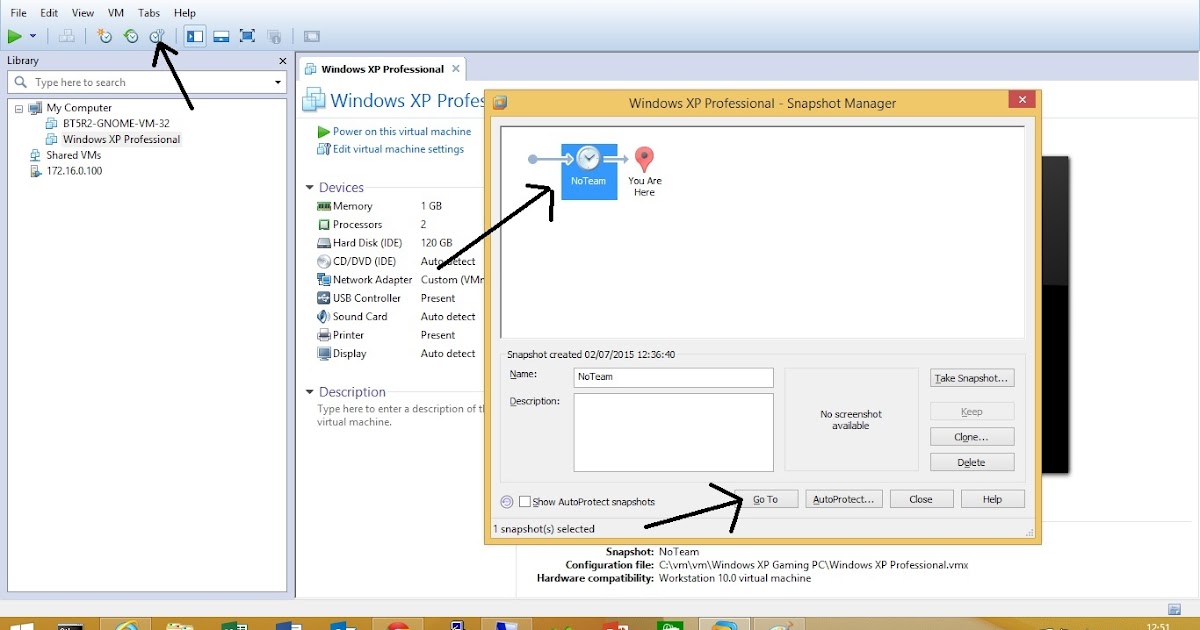The width and height of the screenshot is (1200, 630).
Task: Click the snapshot Name input field
Action: click(x=673, y=377)
